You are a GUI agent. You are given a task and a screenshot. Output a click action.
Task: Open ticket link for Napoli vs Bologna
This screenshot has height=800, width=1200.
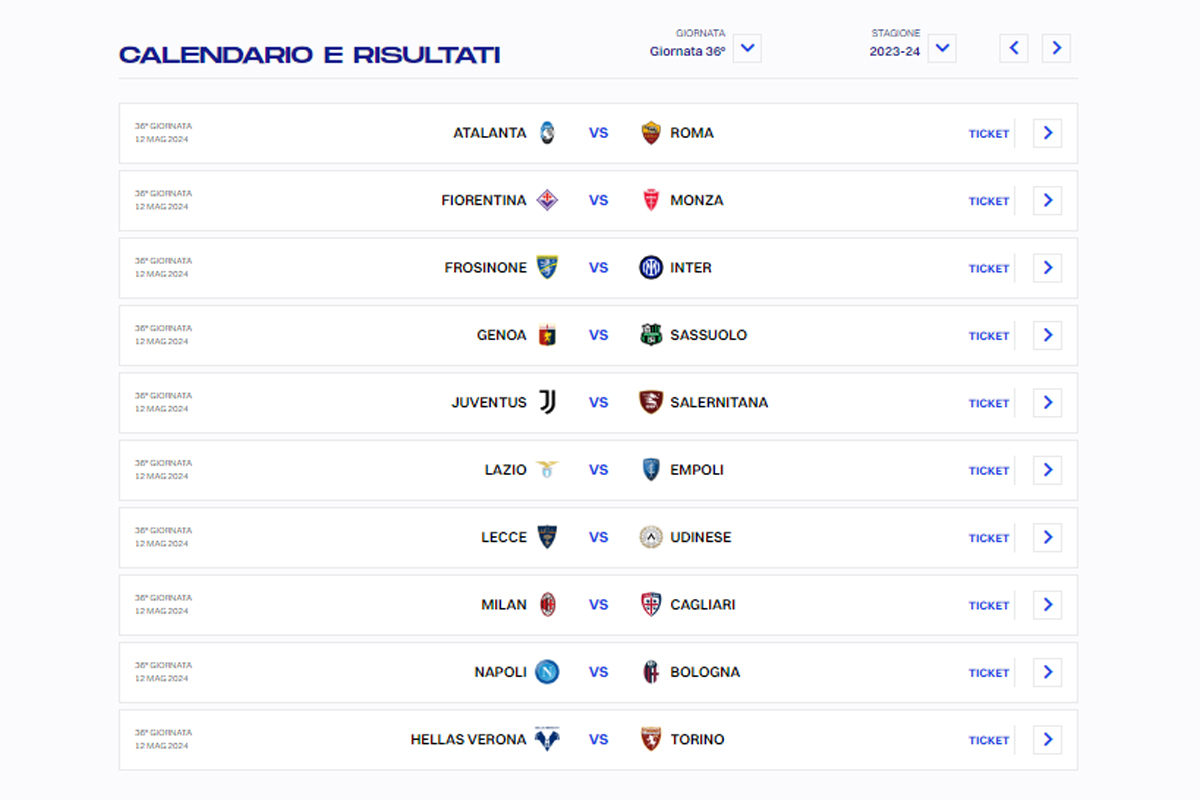pyautogui.click(x=988, y=673)
